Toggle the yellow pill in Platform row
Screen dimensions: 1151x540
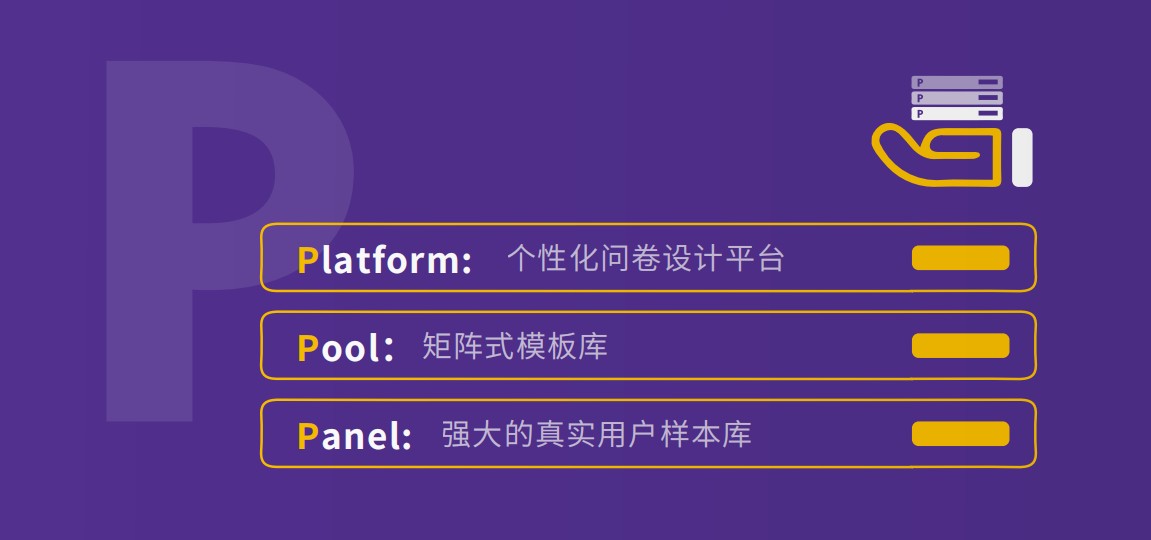pos(960,258)
